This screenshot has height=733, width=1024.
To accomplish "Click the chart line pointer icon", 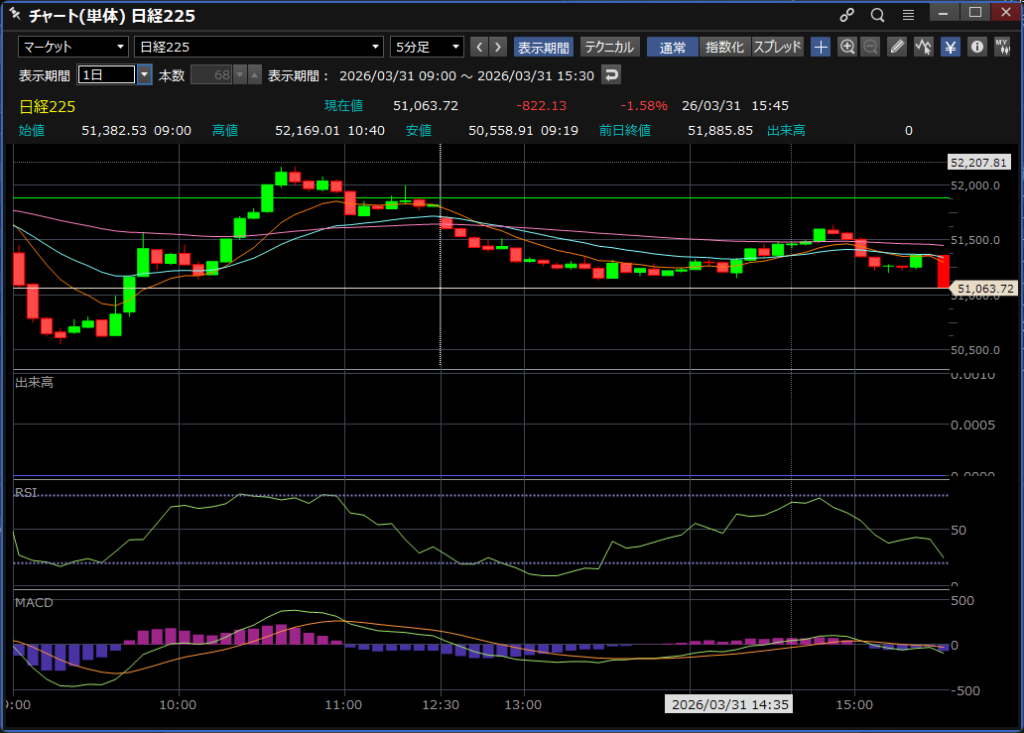I will (x=923, y=47).
